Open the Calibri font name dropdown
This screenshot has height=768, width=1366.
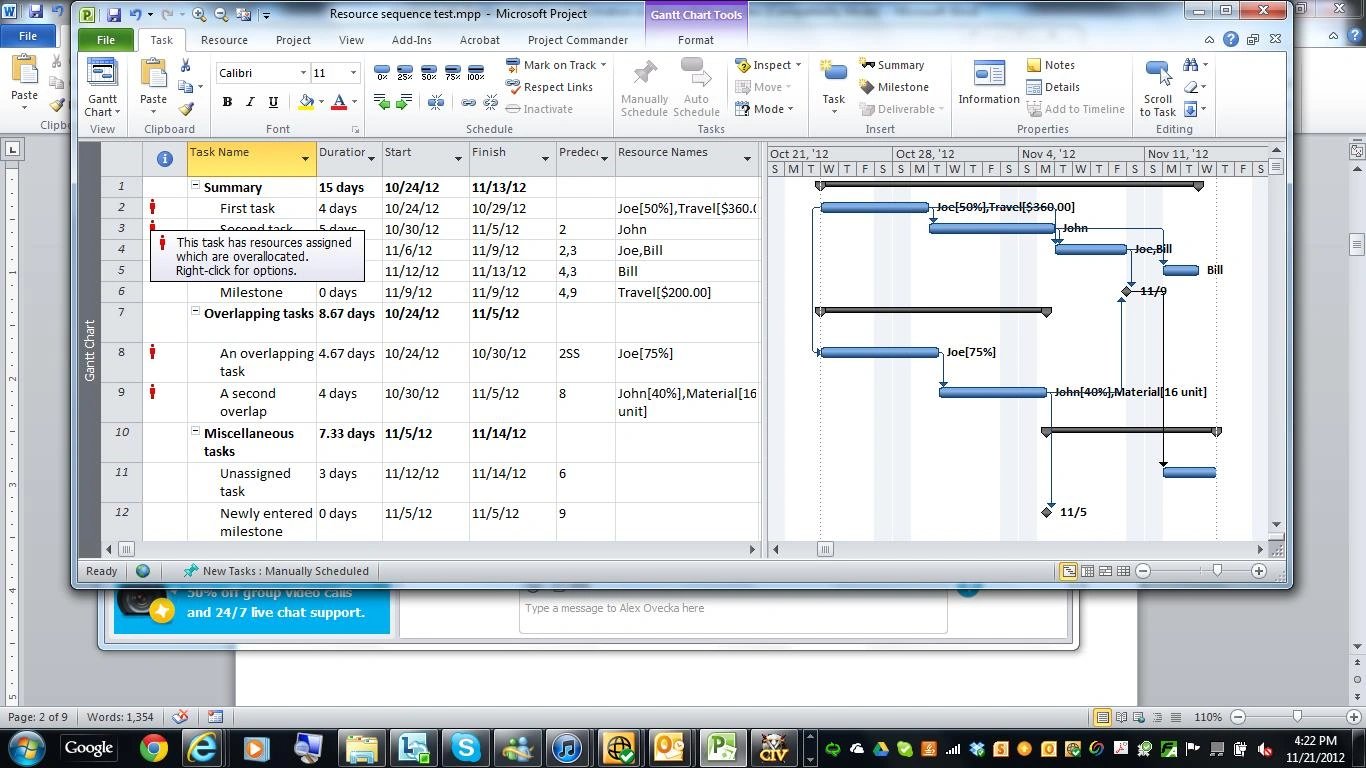point(303,73)
